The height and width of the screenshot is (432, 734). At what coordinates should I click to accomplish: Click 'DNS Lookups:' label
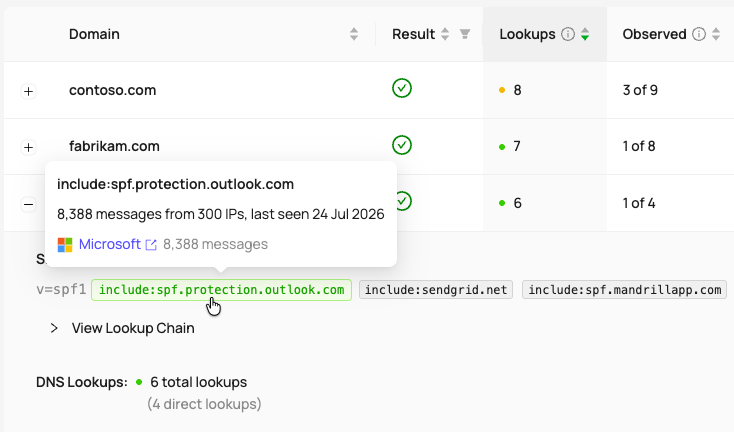pos(82,382)
